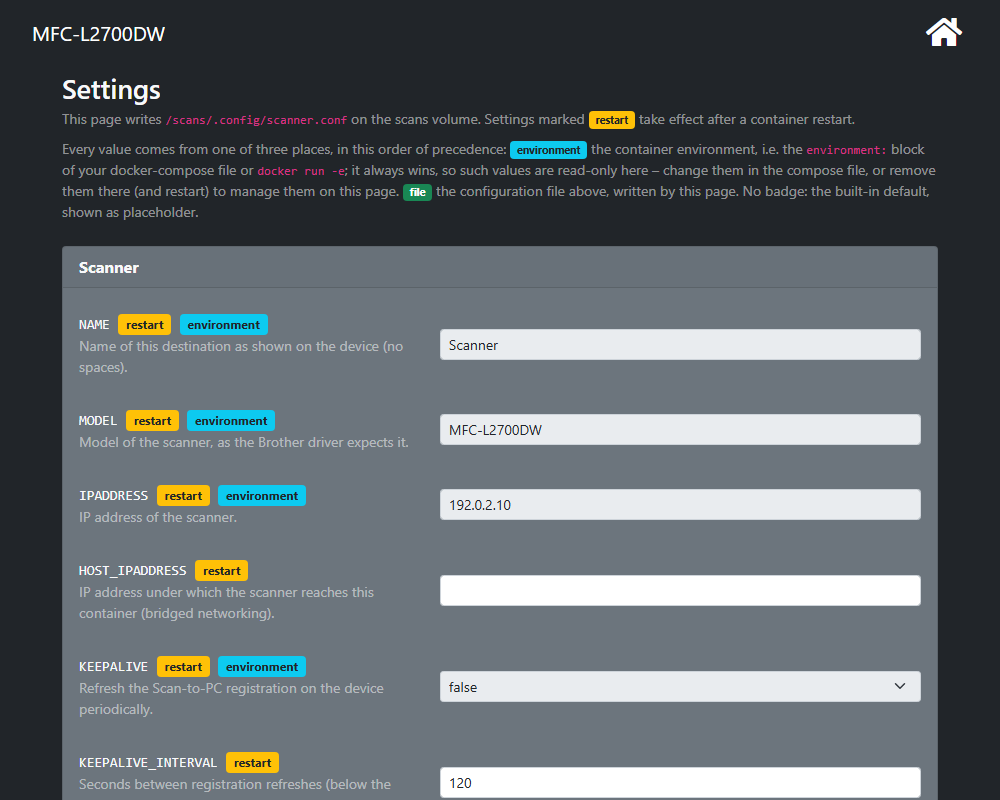
Task: Click the restart badge in the intro sentence
Action: point(612,120)
